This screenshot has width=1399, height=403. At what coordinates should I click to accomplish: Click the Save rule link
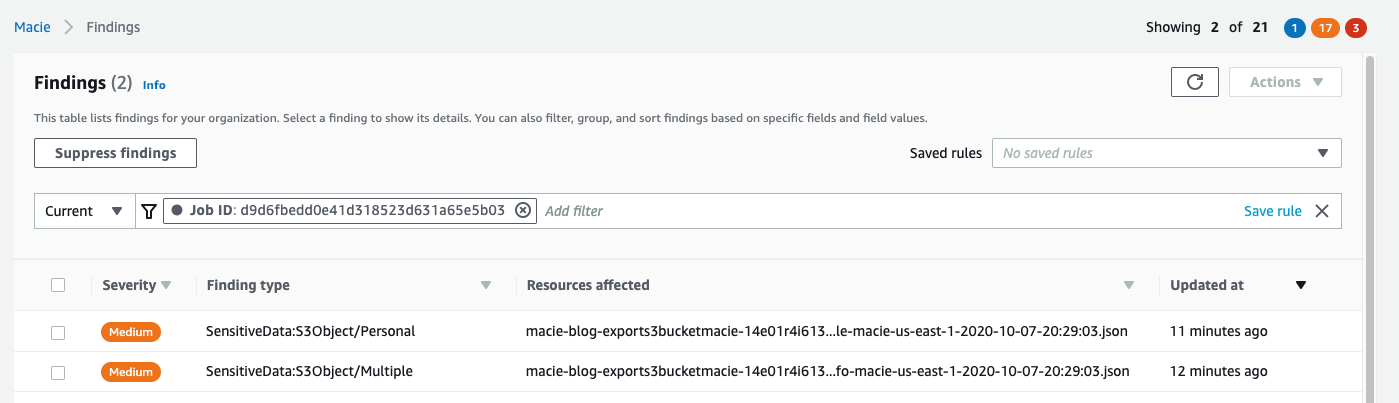pyautogui.click(x=1272, y=211)
